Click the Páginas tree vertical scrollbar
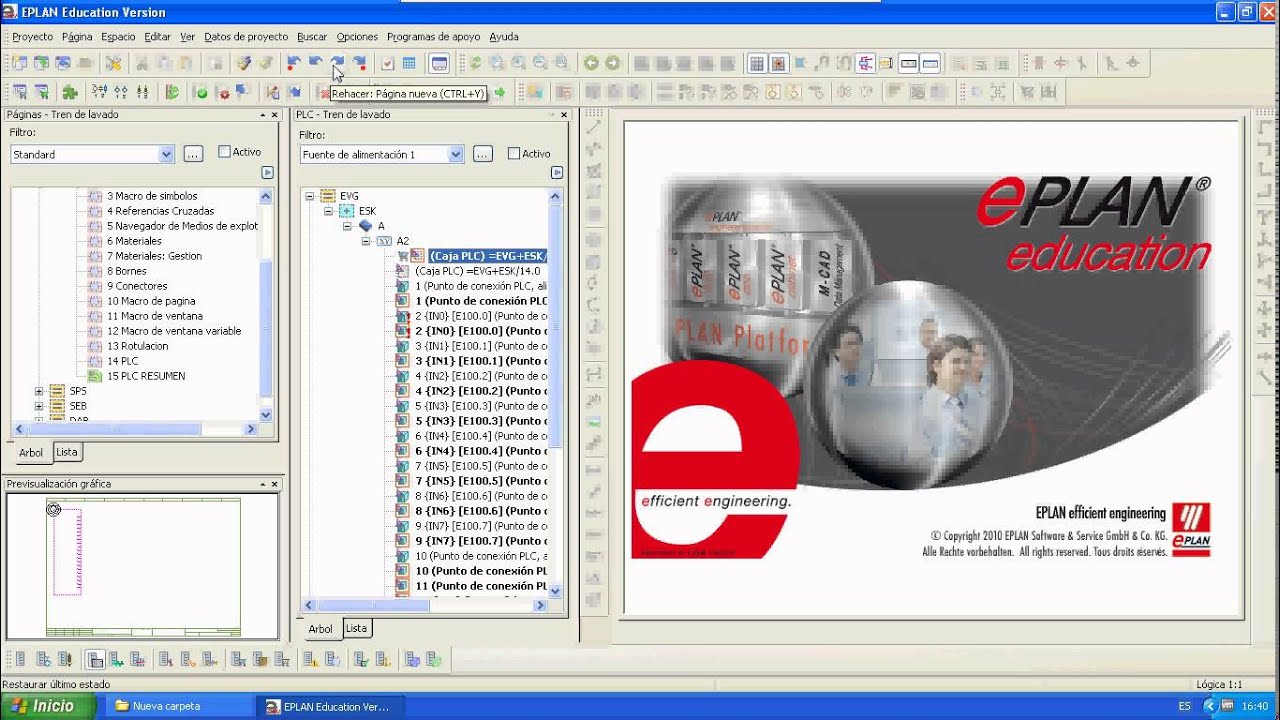Viewport: 1280px width, 720px height. click(265, 305)
